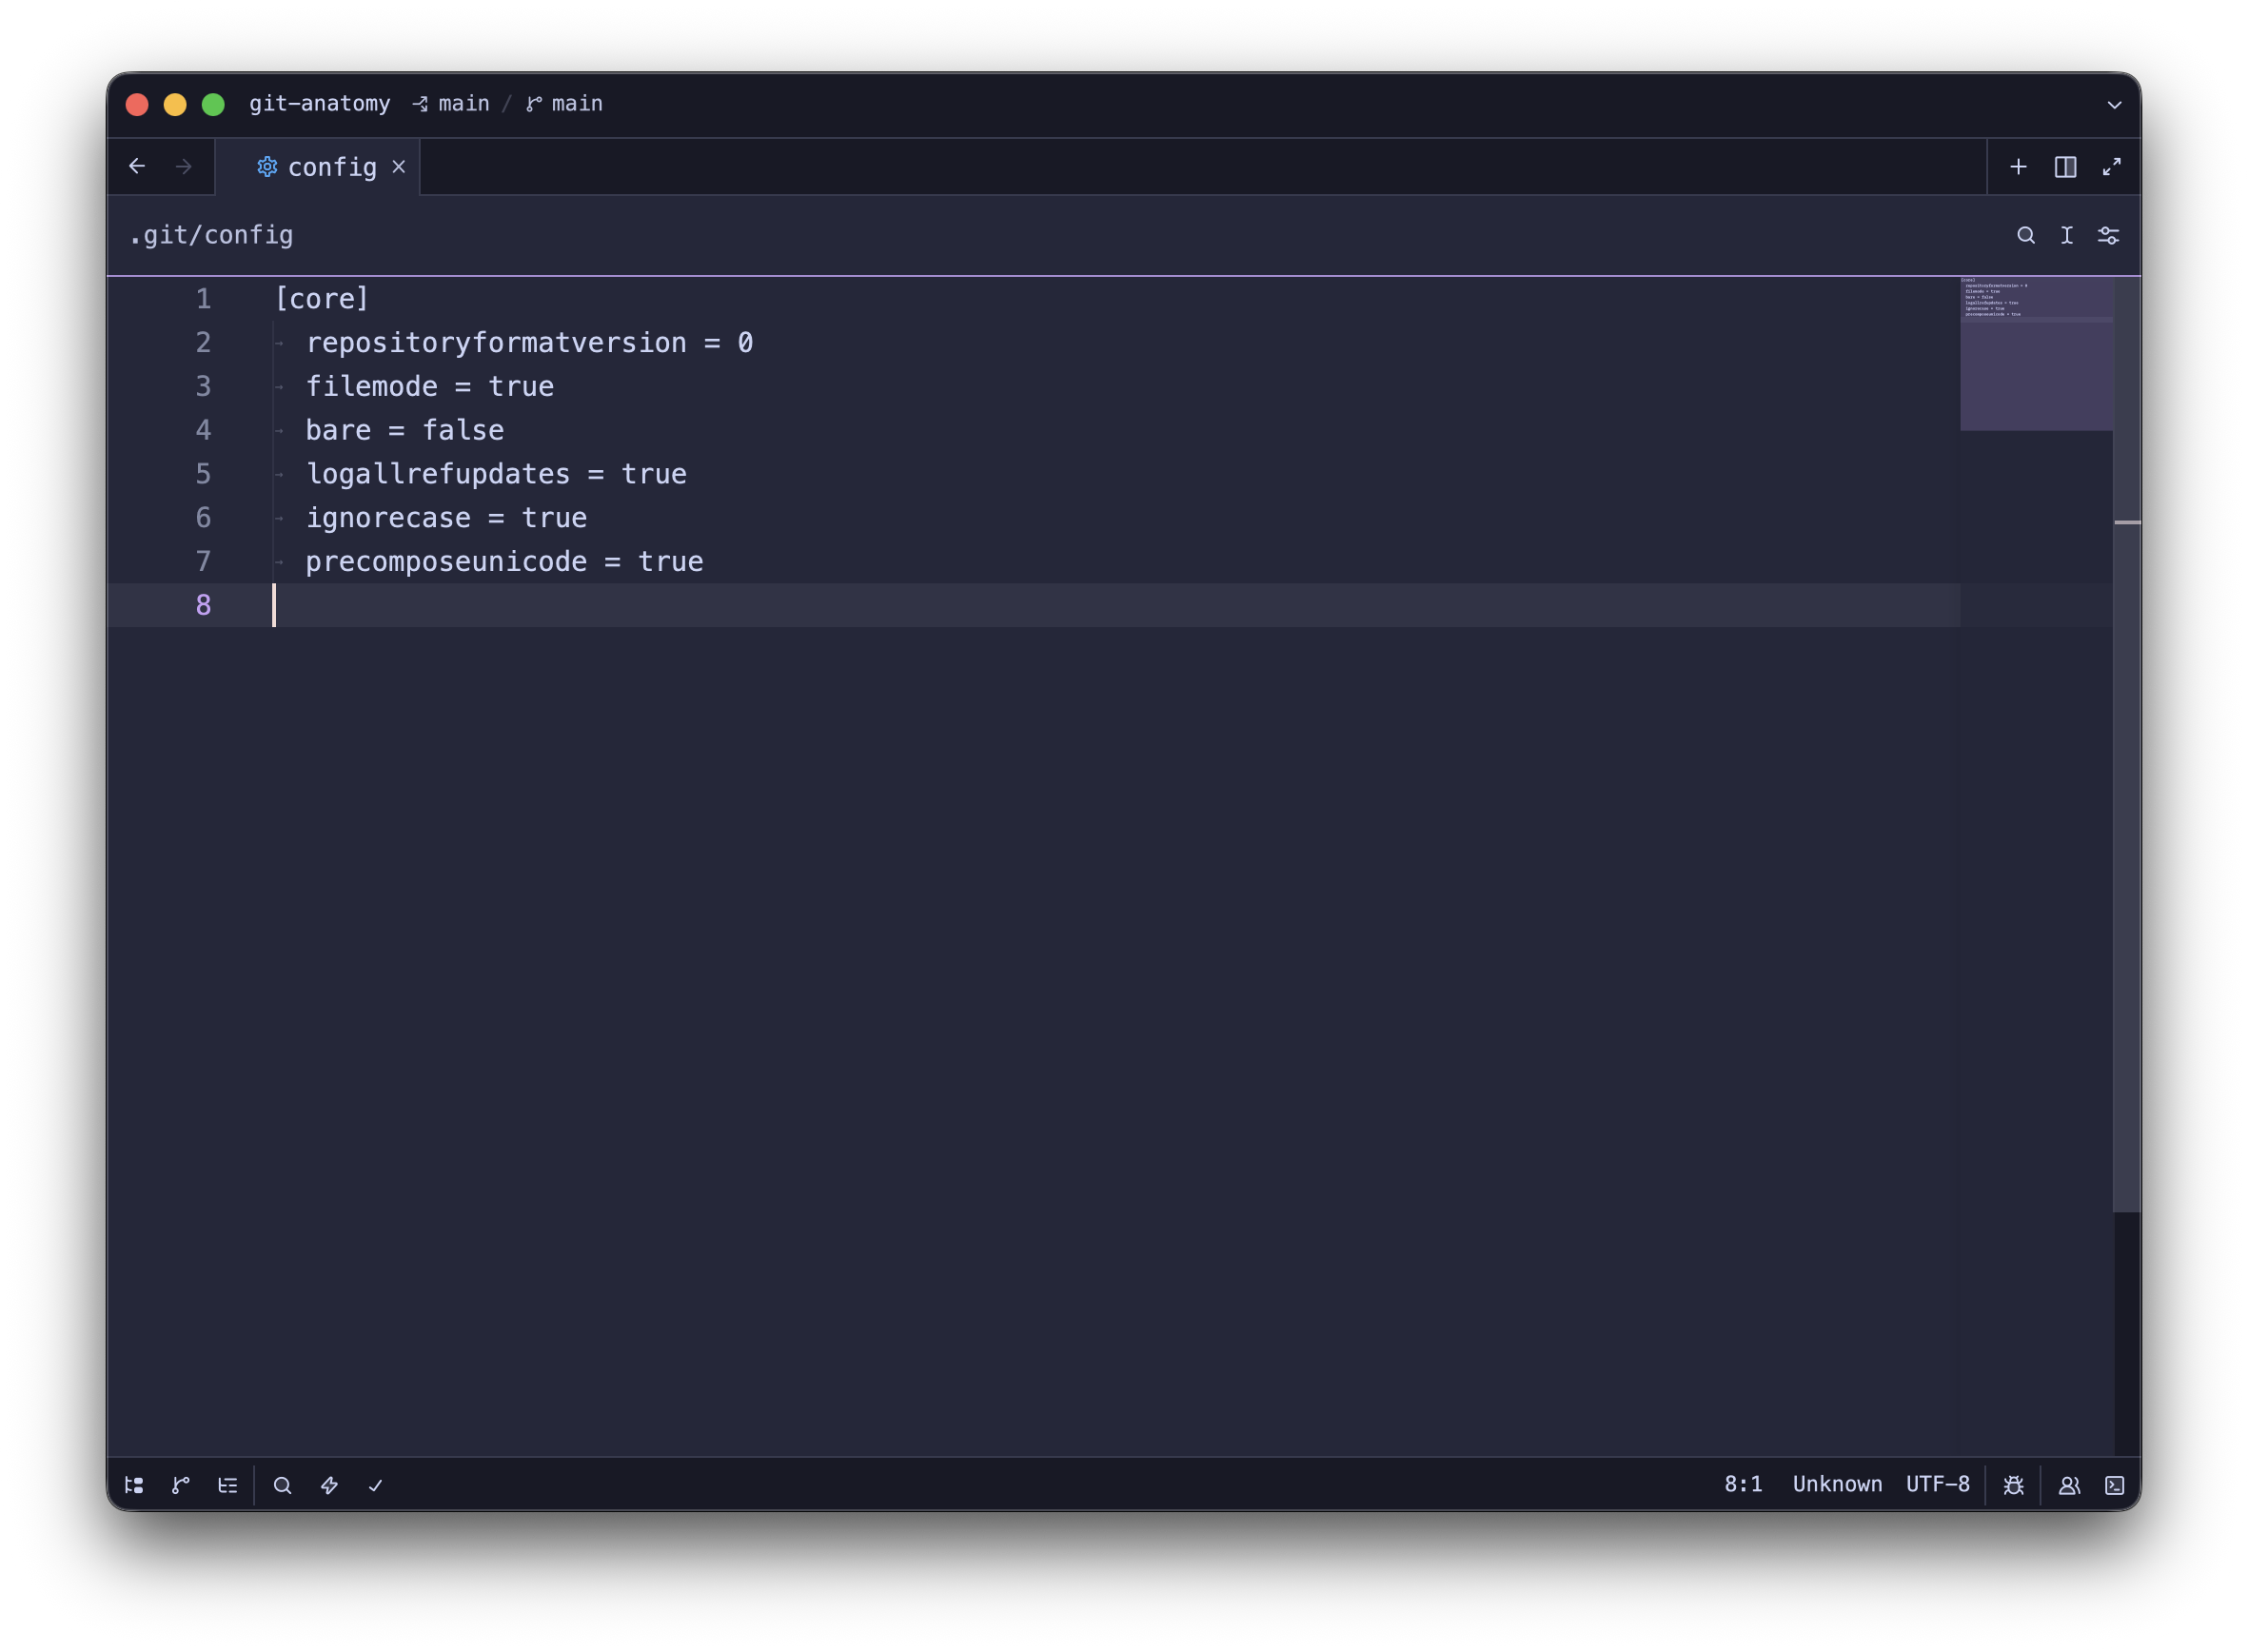Open the outline panel icon
2248x1652 pixels.
tap(228, 1485)
